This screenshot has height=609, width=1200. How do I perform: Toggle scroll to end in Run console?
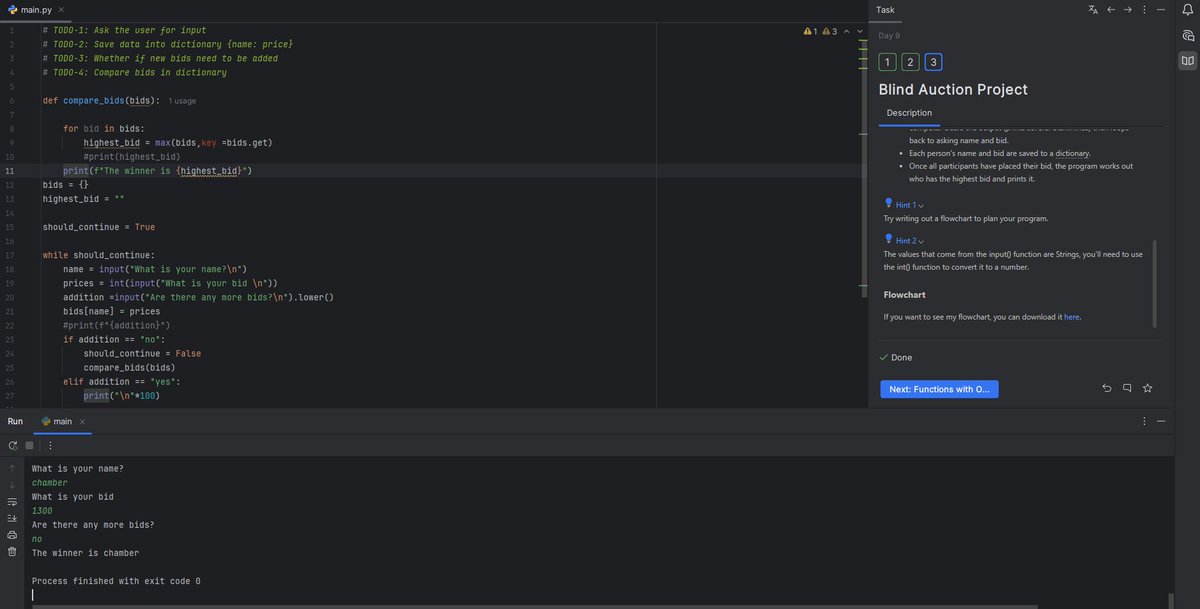pos(12,518)
